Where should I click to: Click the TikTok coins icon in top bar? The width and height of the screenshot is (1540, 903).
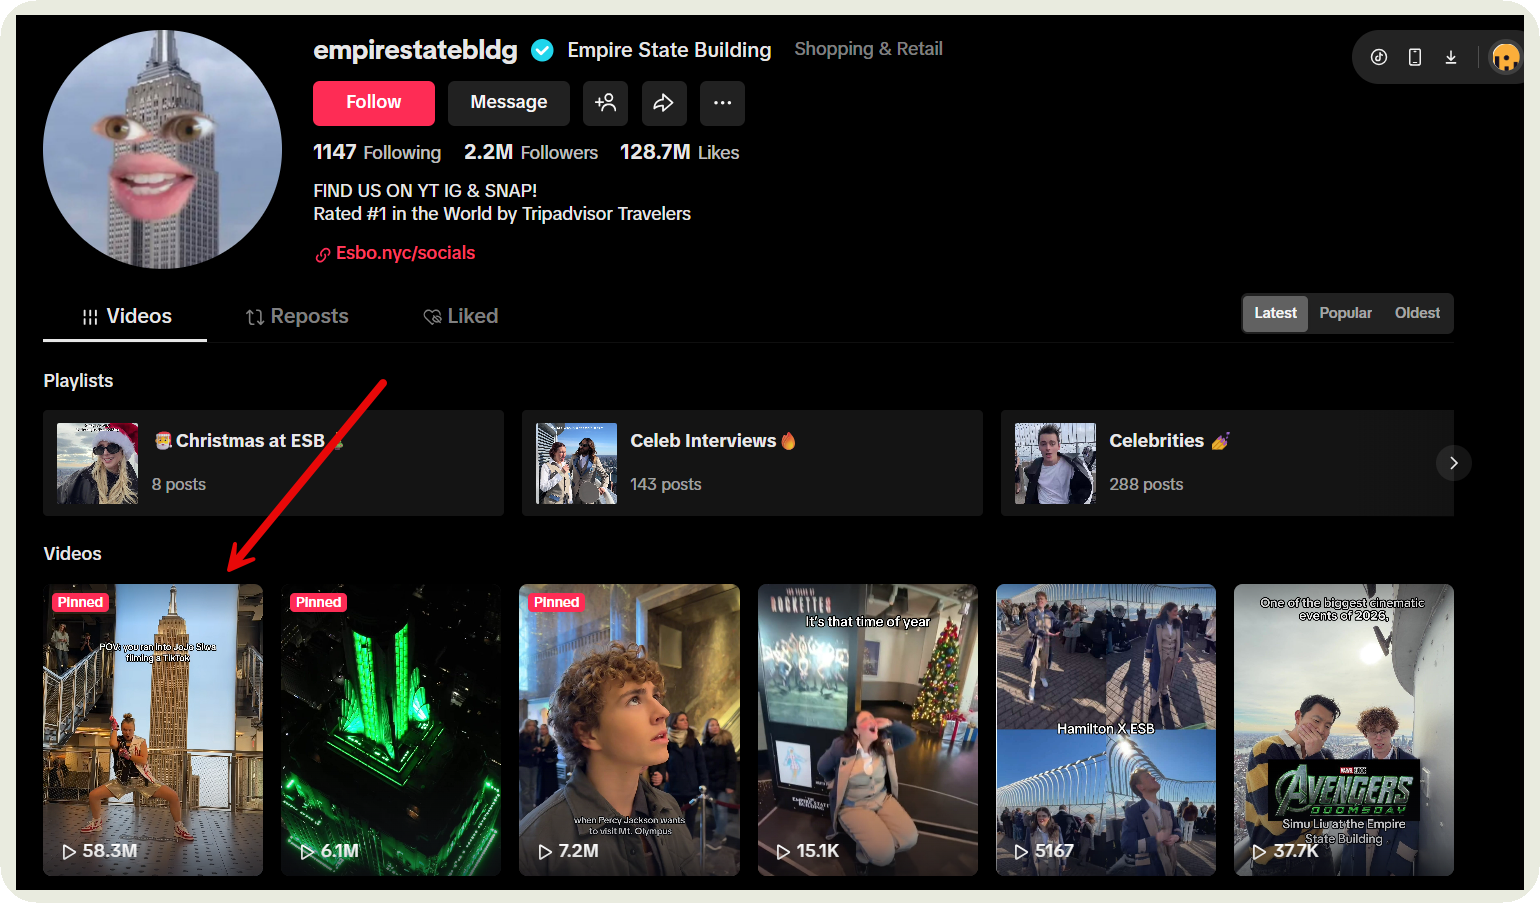coord(1379,57)
